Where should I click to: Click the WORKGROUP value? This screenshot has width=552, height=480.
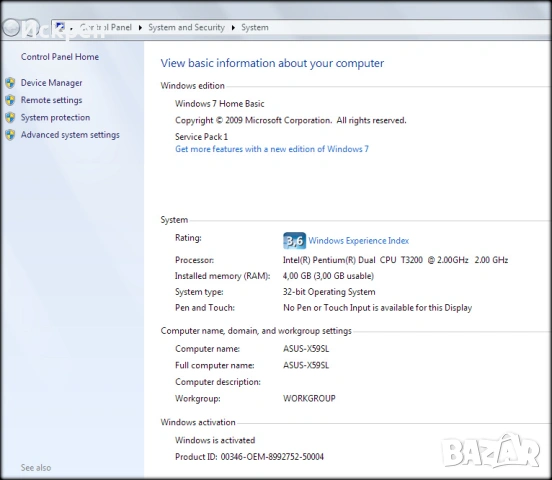point(309,398)
